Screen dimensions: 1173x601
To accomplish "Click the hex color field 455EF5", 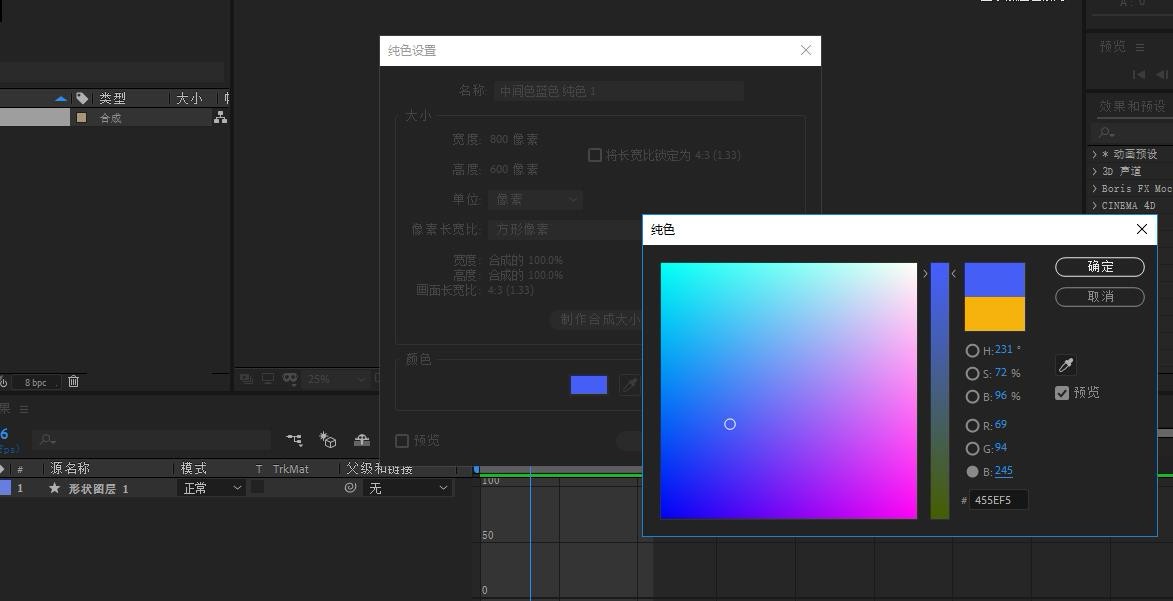I will (x=999, y=500).
